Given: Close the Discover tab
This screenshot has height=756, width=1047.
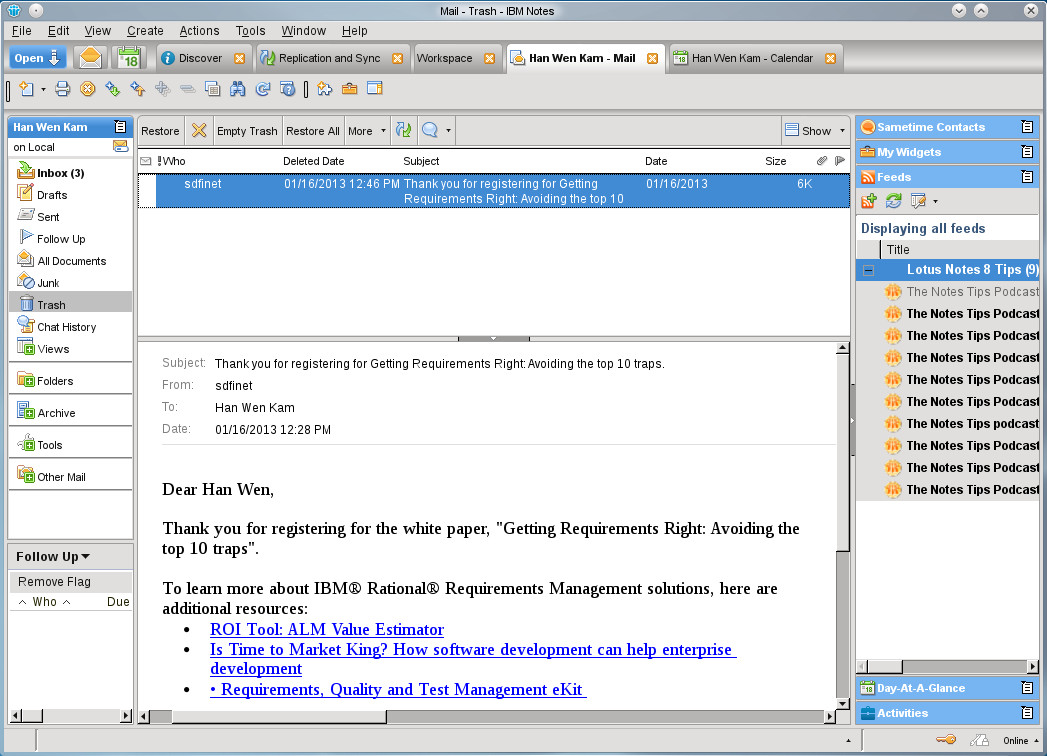Looking at the screenshot, I should point(240,59).
